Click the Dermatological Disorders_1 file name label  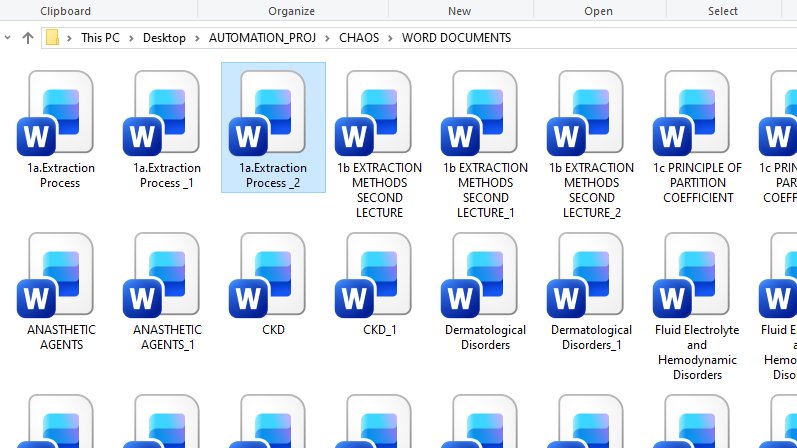(x=592, y=337)
